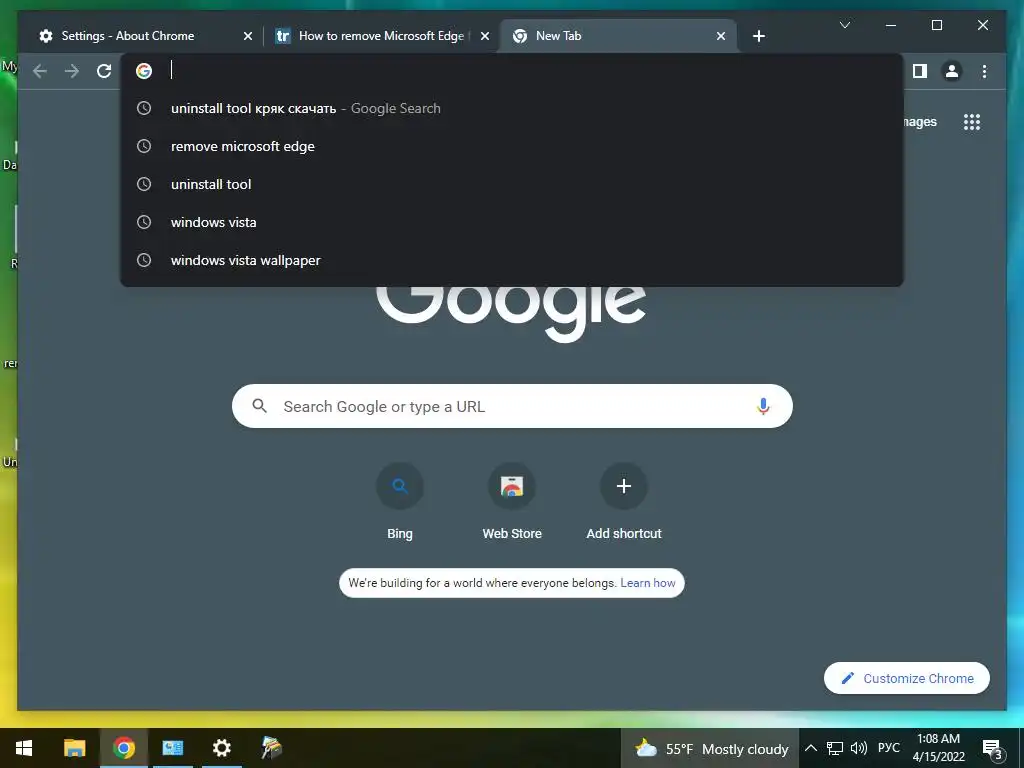Click the Customize Chrome button
Viewport: 1024px width, 768px height.
[x=906, y=679]
